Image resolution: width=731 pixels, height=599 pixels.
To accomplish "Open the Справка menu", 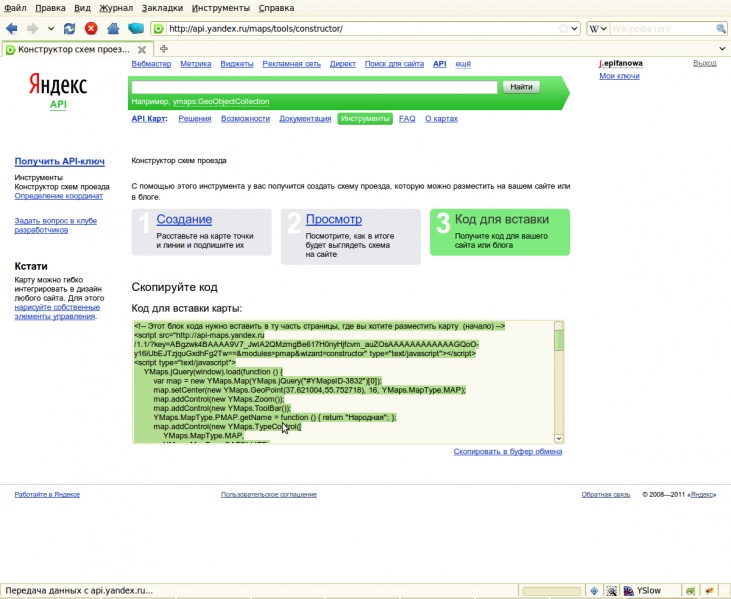I will click(276, 8).
